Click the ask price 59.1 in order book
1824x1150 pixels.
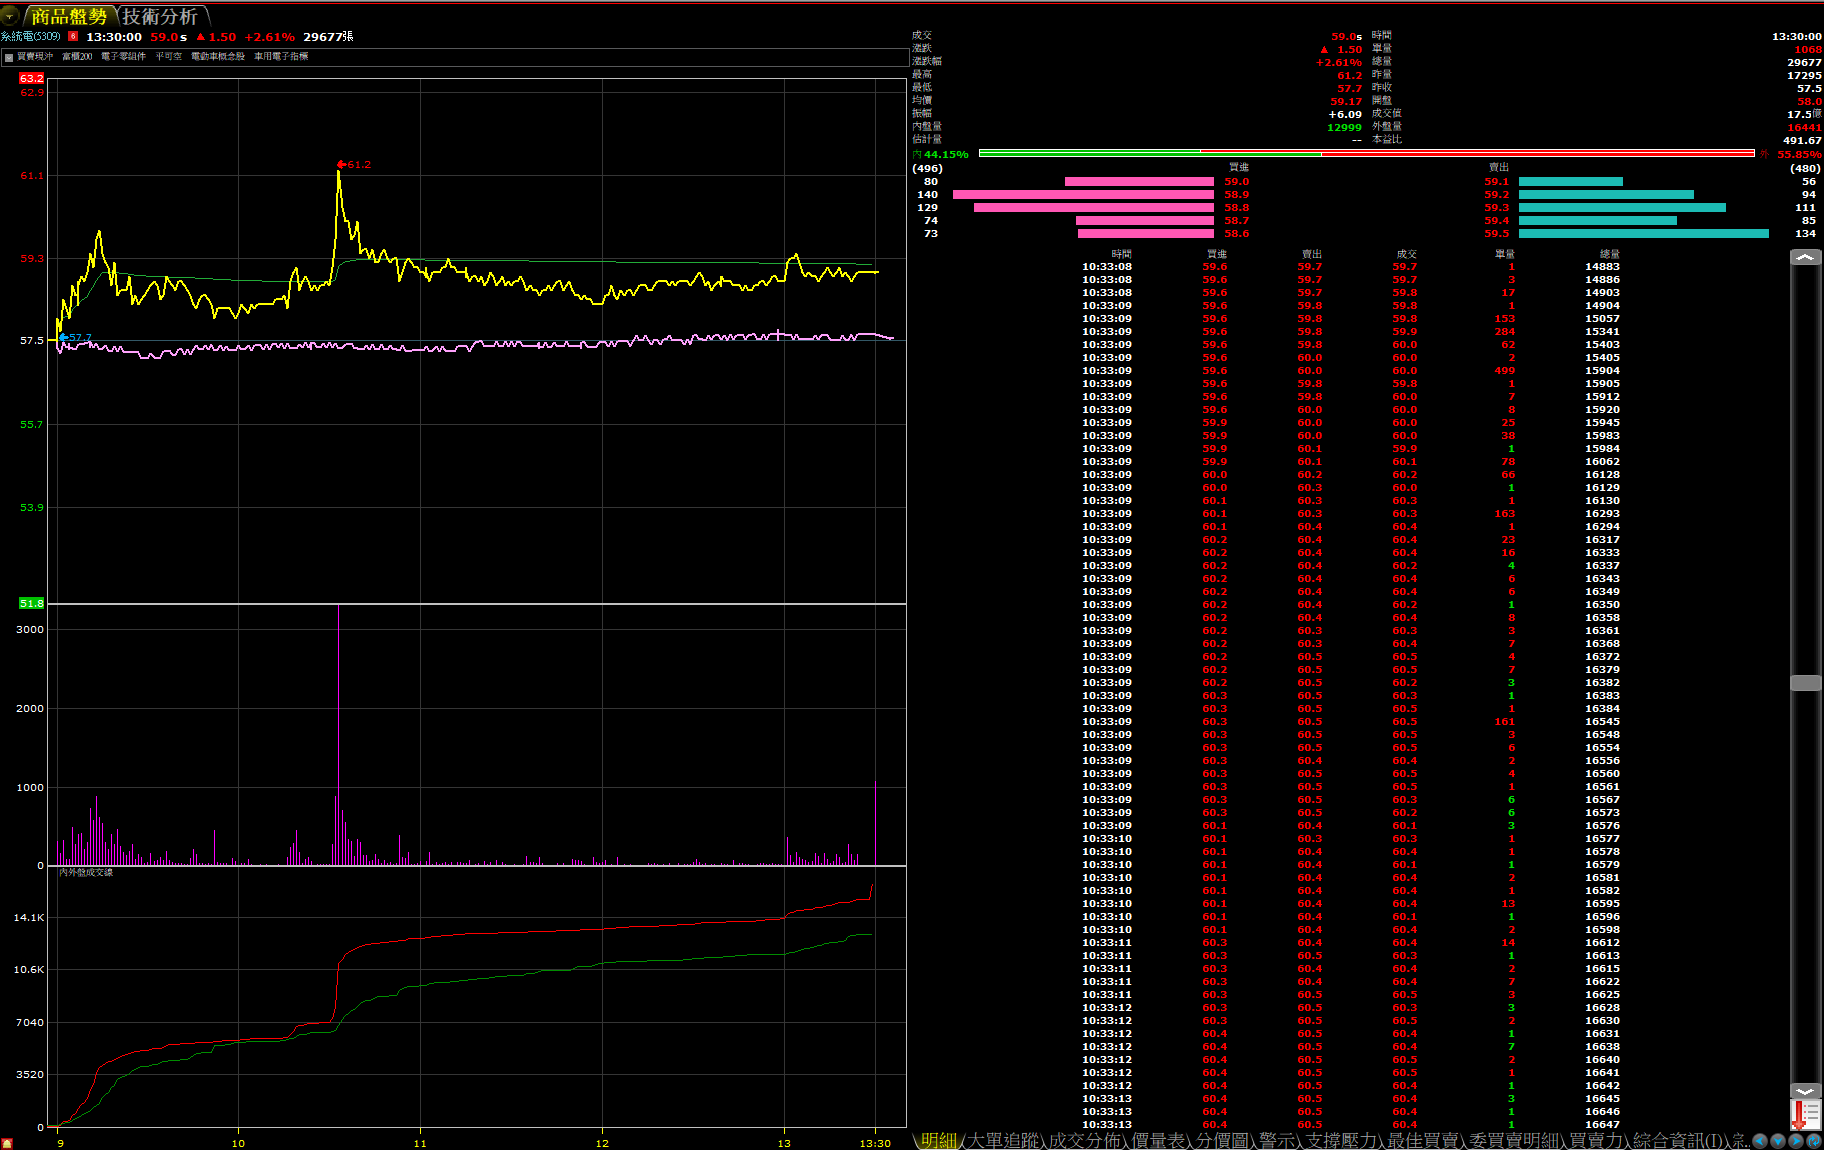point(1497,182)
